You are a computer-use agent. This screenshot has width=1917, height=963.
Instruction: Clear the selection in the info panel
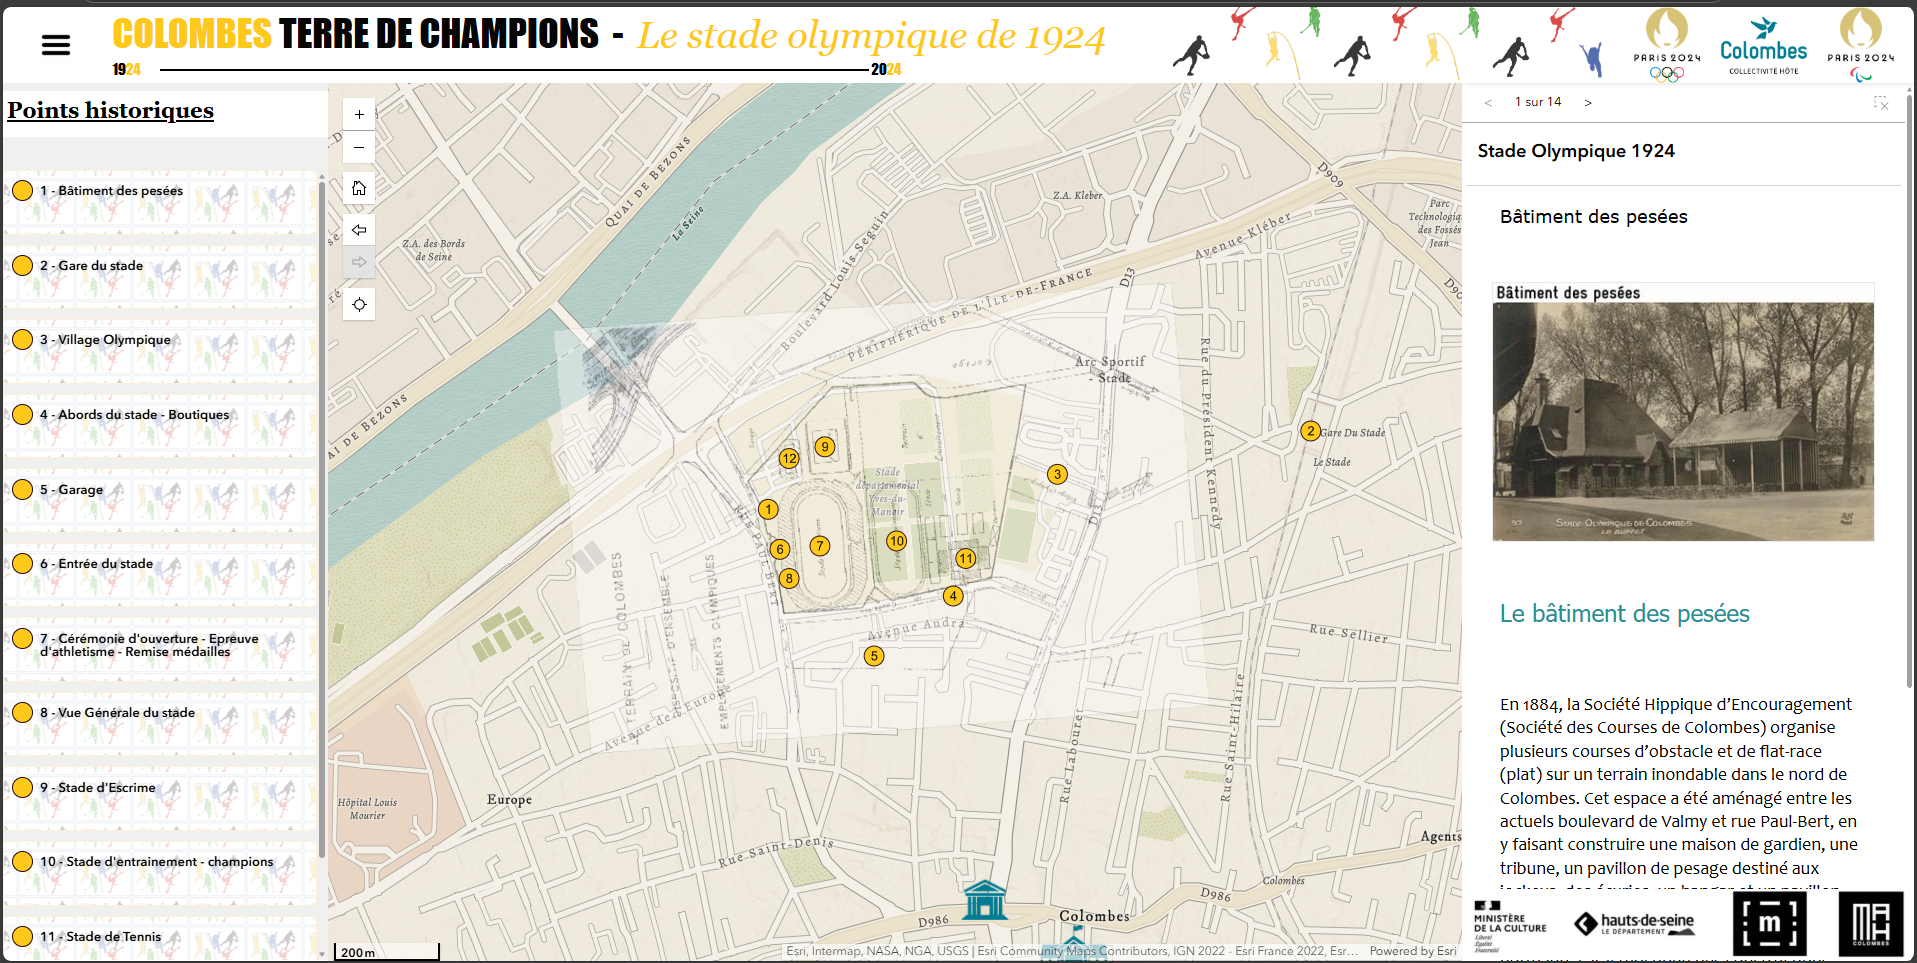(1881, 103)
